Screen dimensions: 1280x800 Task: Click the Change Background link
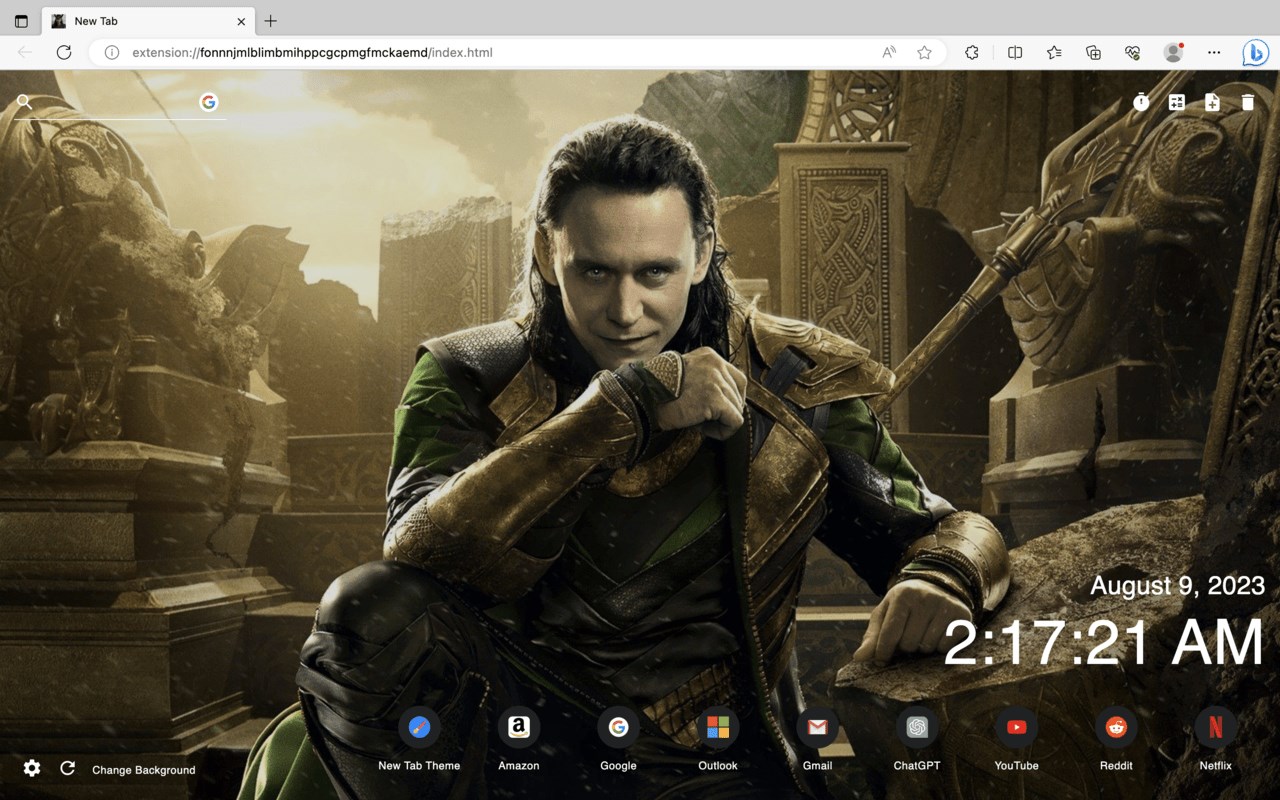(x=143, y=770)
